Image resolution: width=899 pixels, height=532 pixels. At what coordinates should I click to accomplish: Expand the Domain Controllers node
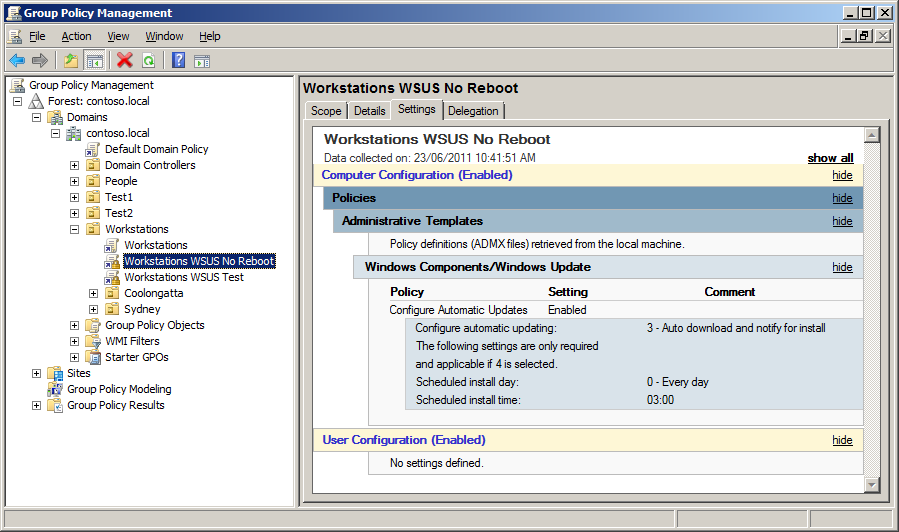click(x=75, y=165)
